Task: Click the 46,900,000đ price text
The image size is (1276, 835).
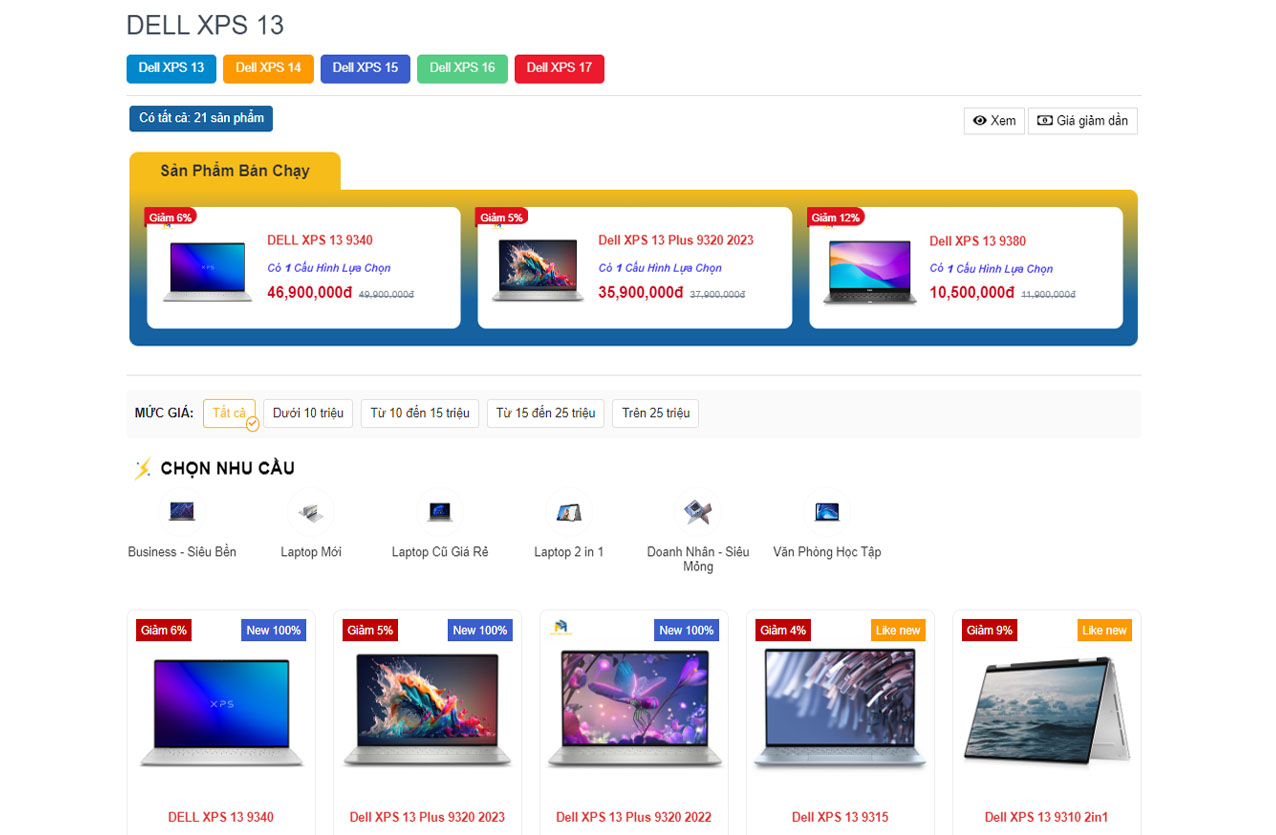Action: [x=310, y=293]
